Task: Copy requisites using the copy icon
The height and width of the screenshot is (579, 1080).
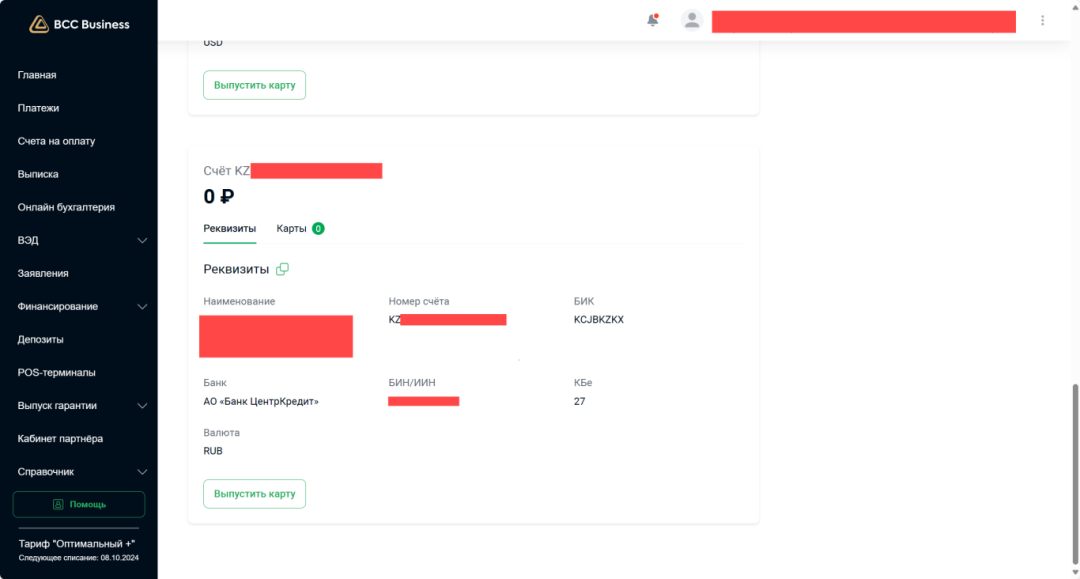Action: coord(282,269)
